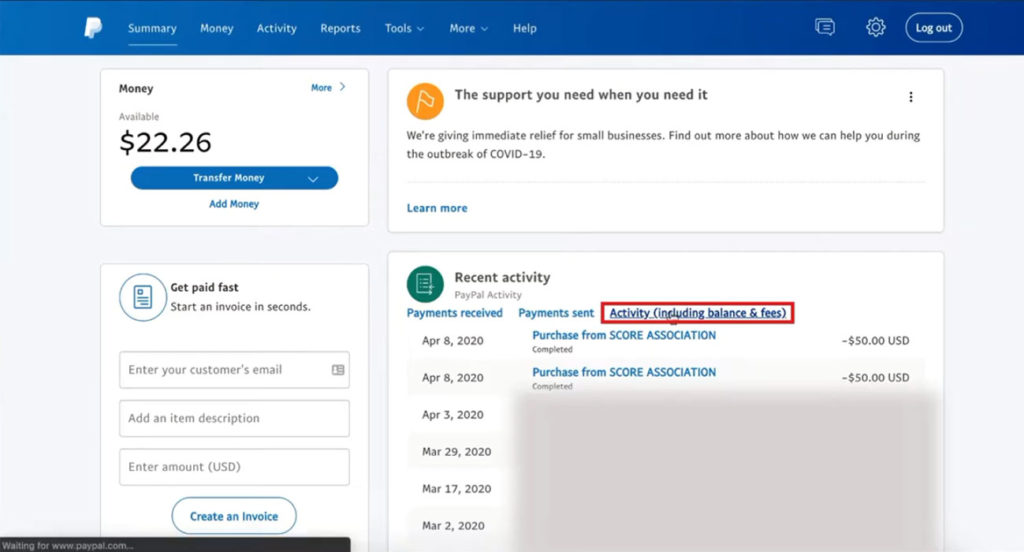Focus the Enter amount (USD) field
The width and height of the screenshot is (1024, 552).
click(x=234, y=466)
